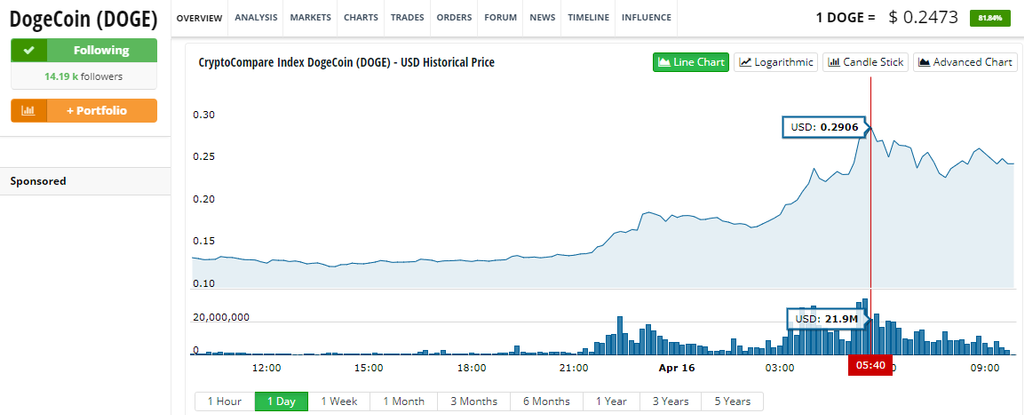Click the Apr 16 date label
1024x415 pixels.
coord(676,368)
